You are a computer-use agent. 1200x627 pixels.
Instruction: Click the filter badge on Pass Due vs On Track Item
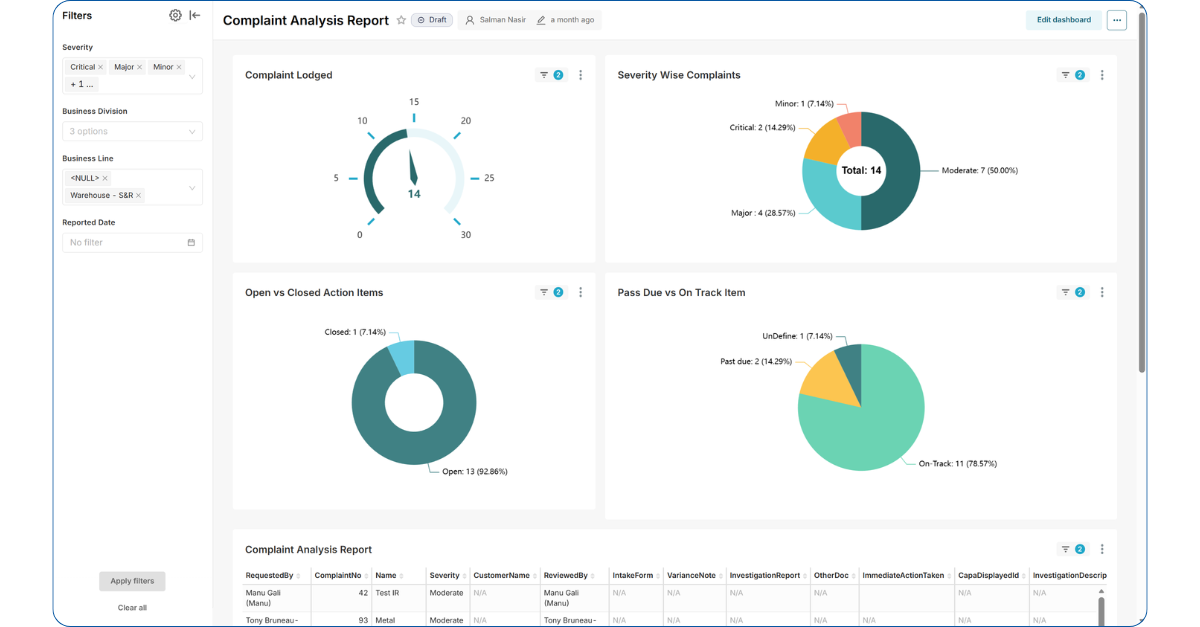pos(1080,292)
